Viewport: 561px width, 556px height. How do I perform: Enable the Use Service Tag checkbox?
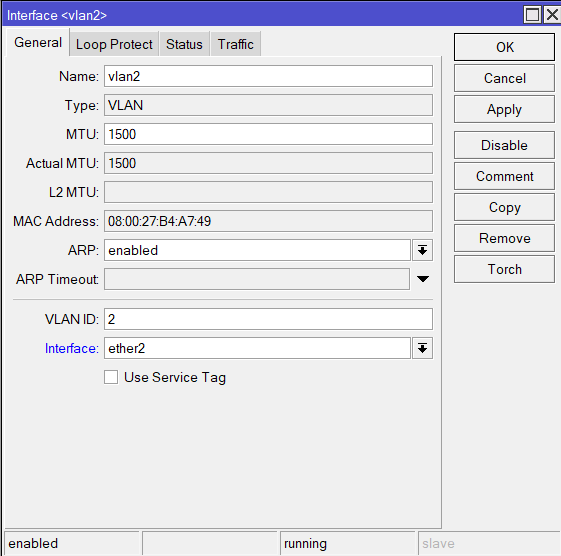(111, 377)
